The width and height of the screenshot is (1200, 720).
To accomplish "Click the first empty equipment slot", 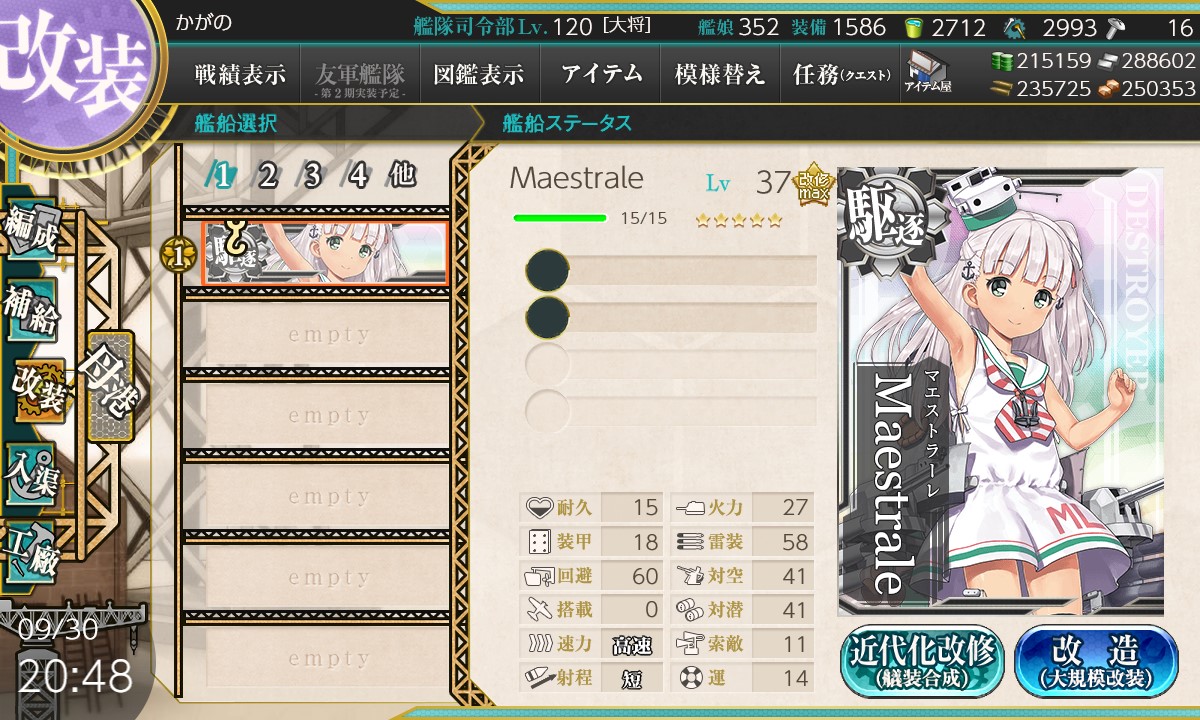I will click(671, 270).
